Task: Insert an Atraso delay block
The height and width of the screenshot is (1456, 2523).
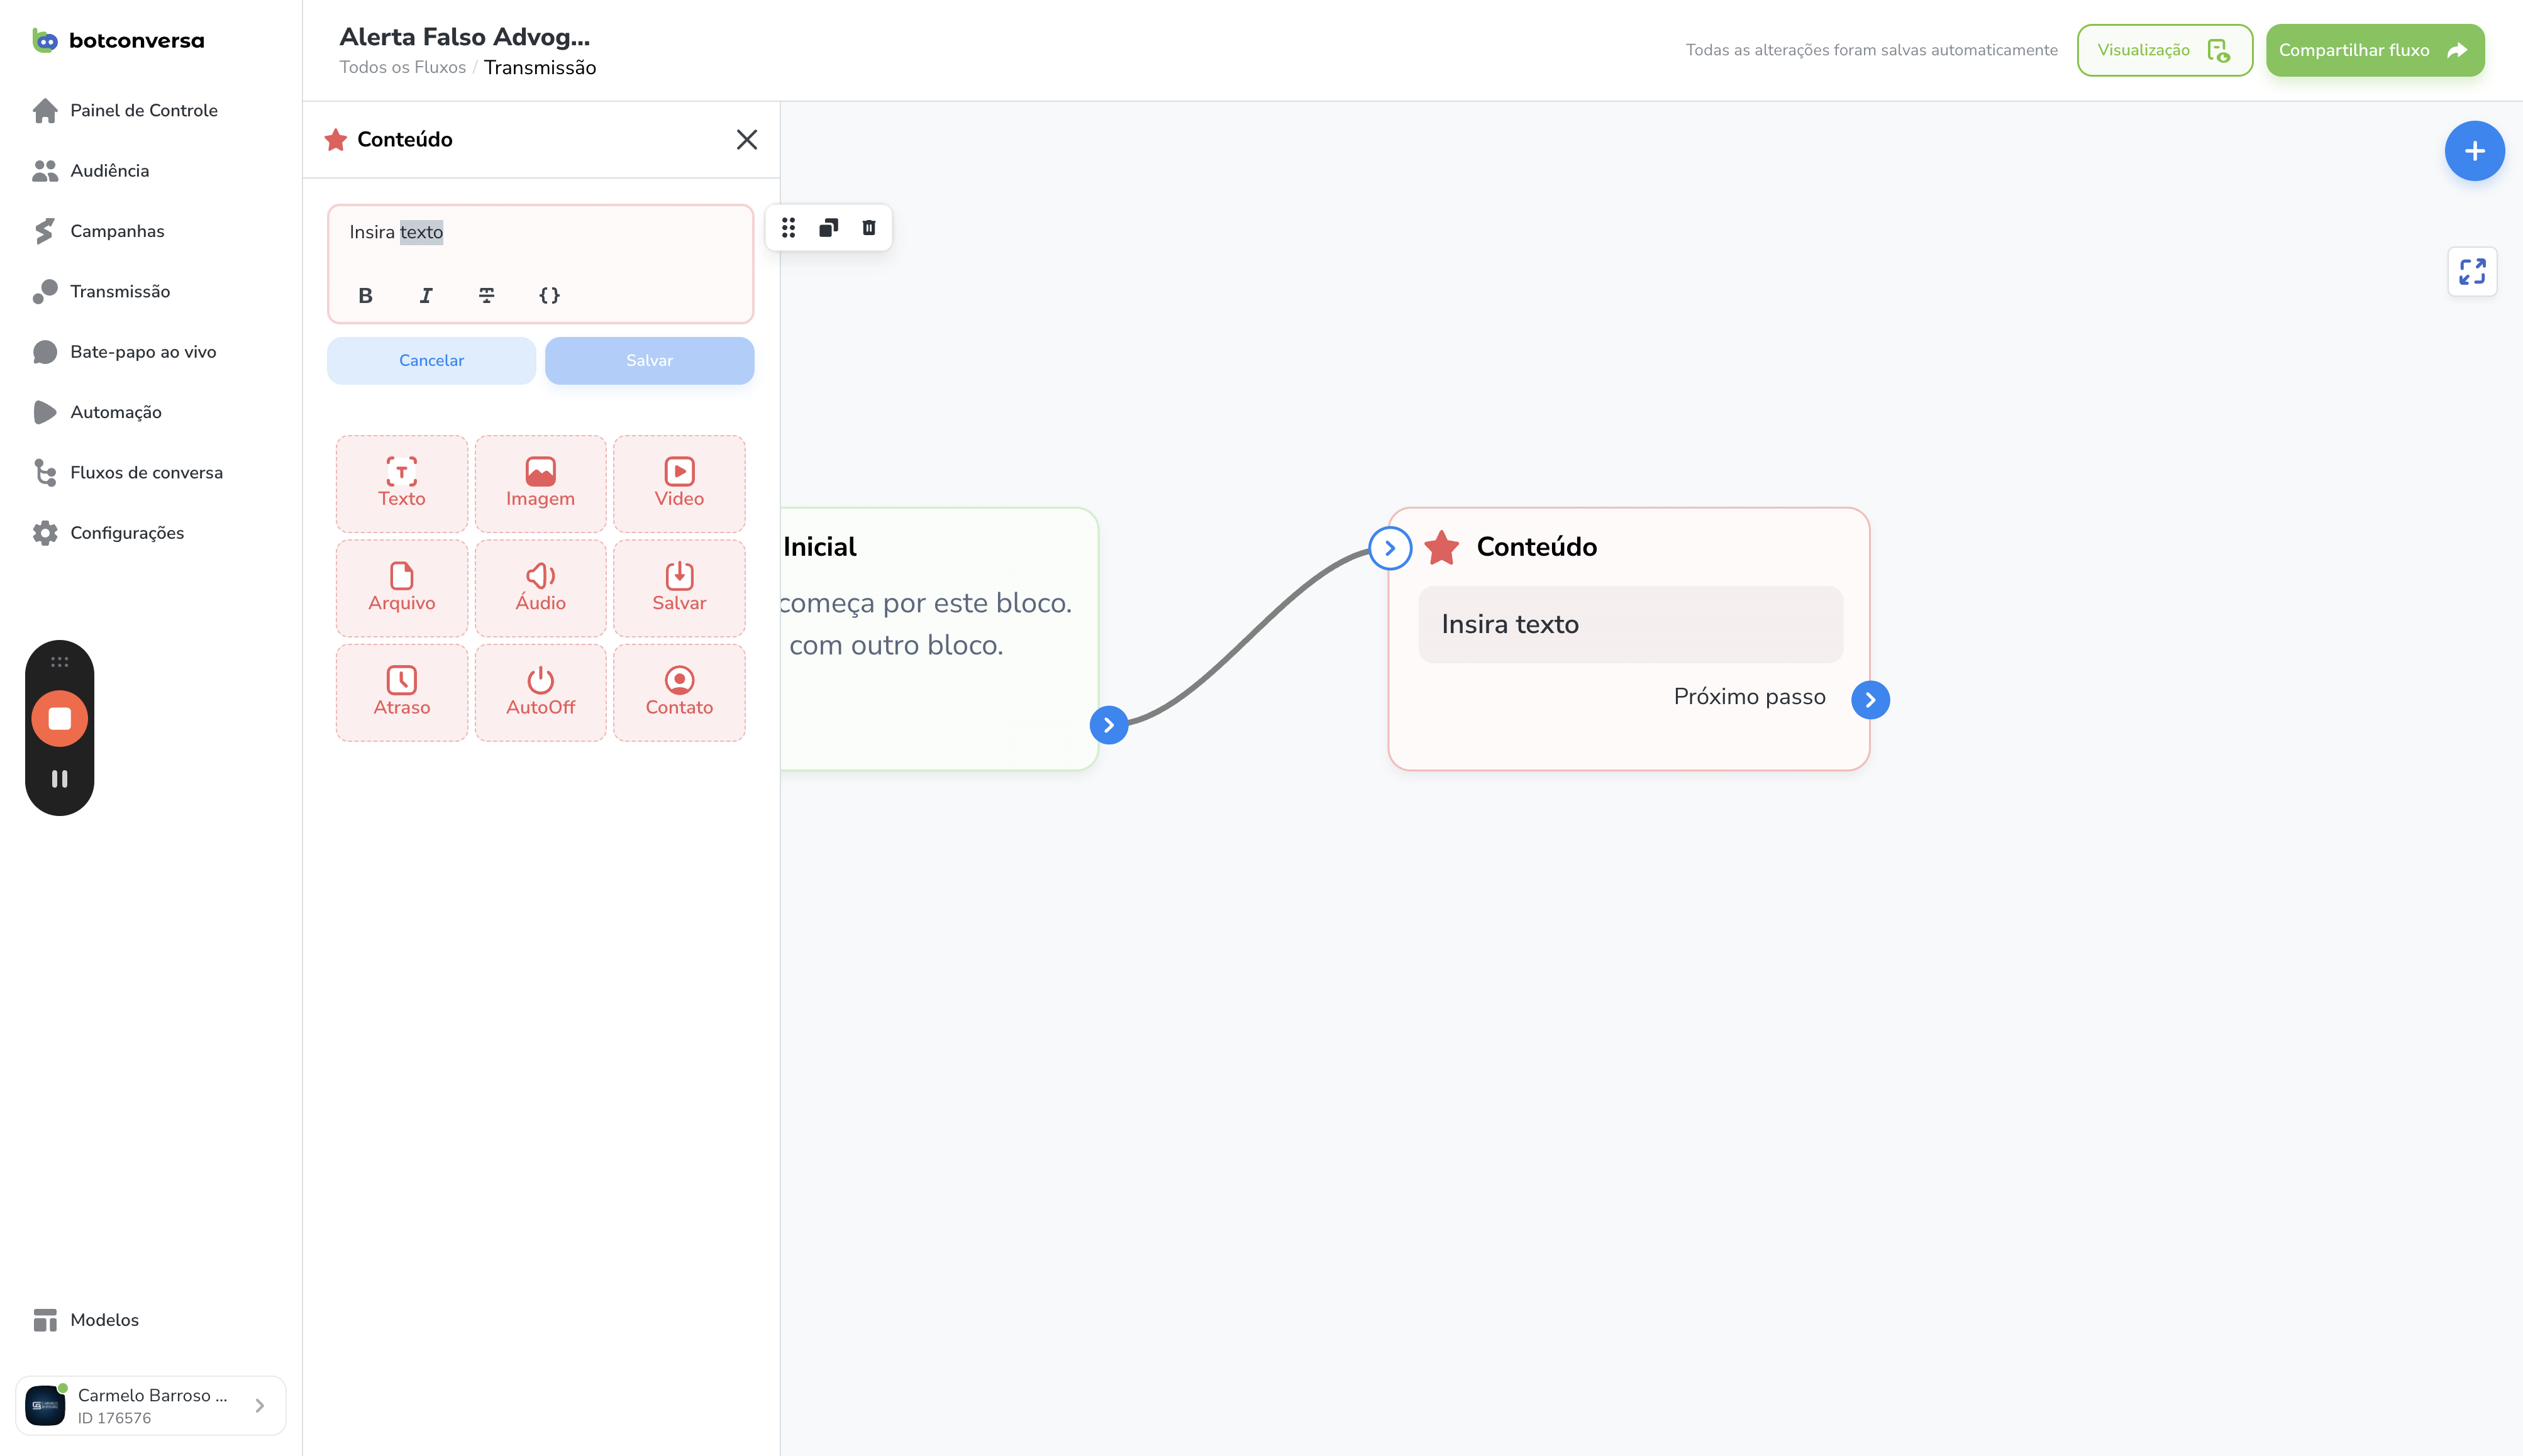Action: click(x=401, y=692)
